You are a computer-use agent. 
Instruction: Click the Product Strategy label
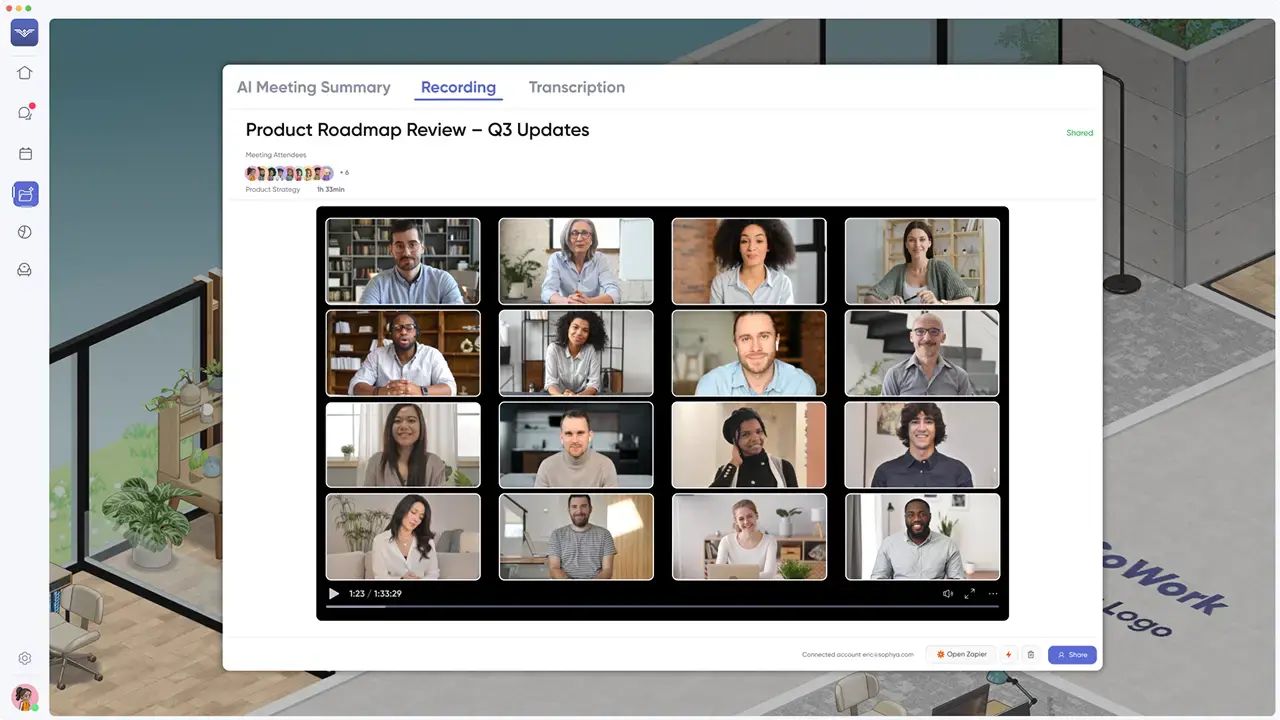click(x=273, y=189)
